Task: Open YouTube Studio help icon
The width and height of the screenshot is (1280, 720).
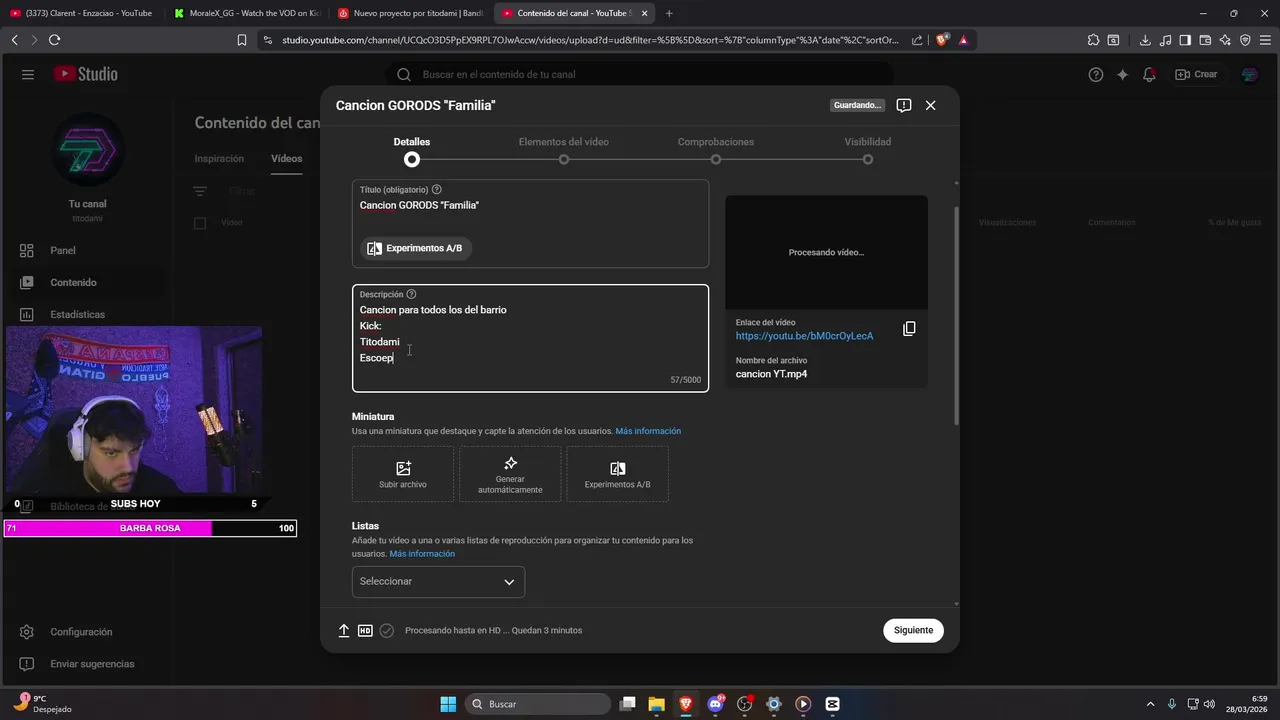Action: pyautogui.click(x=1096, y=74)
